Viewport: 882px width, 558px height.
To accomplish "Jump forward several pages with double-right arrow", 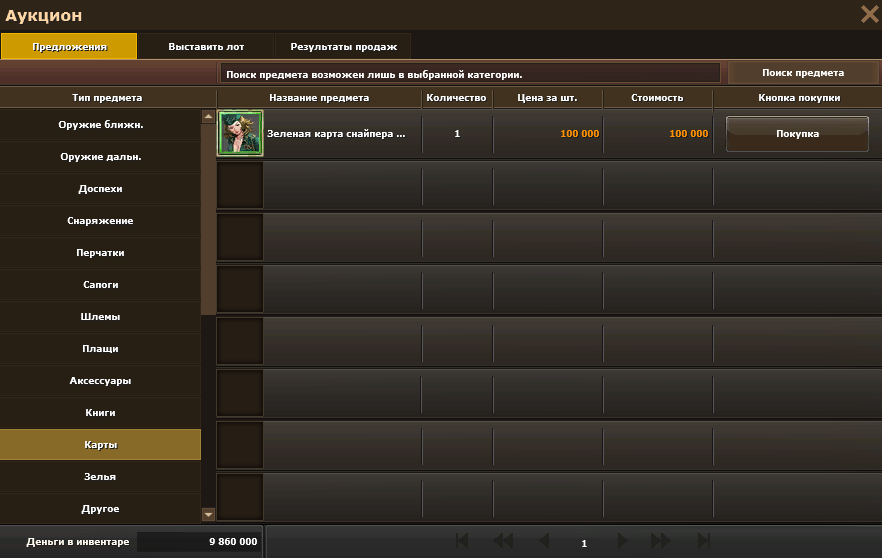I will (x=661, y=541).
